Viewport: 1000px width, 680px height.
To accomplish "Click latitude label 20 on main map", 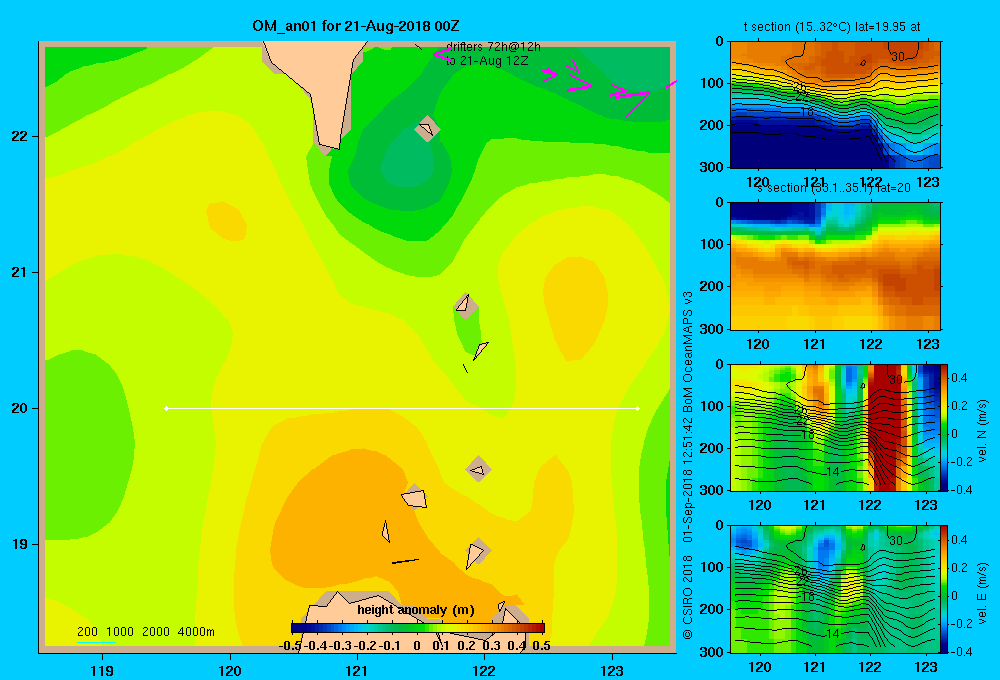I will pos(20,408).
